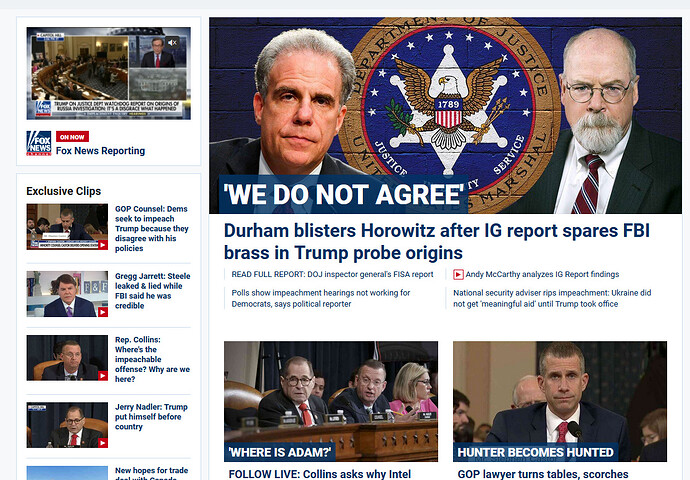Click the 'WE DO NOT AGREE' hero image
Screen dimensions: 690x480
coord(445,115)
